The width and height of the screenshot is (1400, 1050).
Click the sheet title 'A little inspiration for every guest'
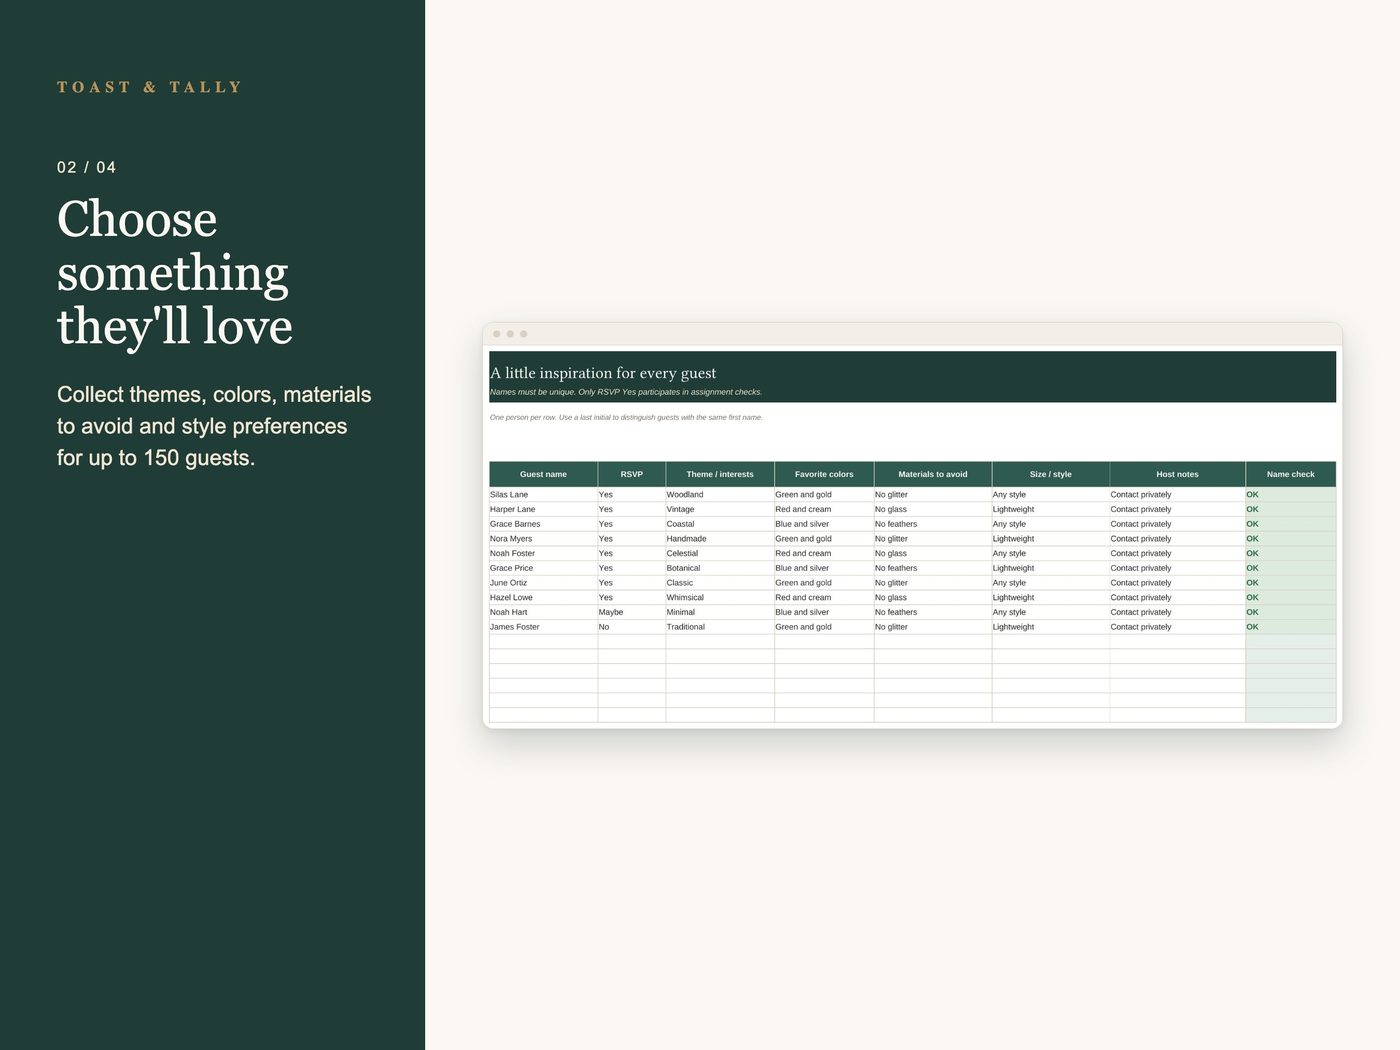(x=603, y=373)
